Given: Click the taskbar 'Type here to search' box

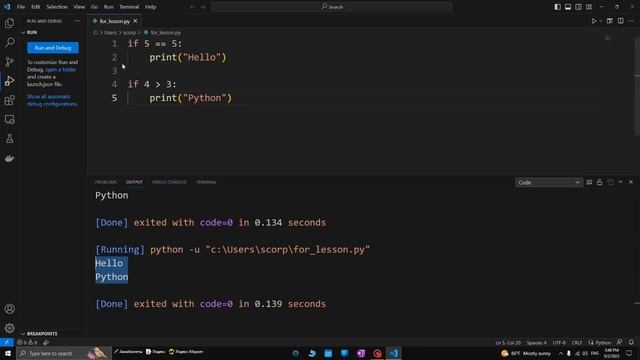Looking at the screenshot, I should (x=64, y=353).
